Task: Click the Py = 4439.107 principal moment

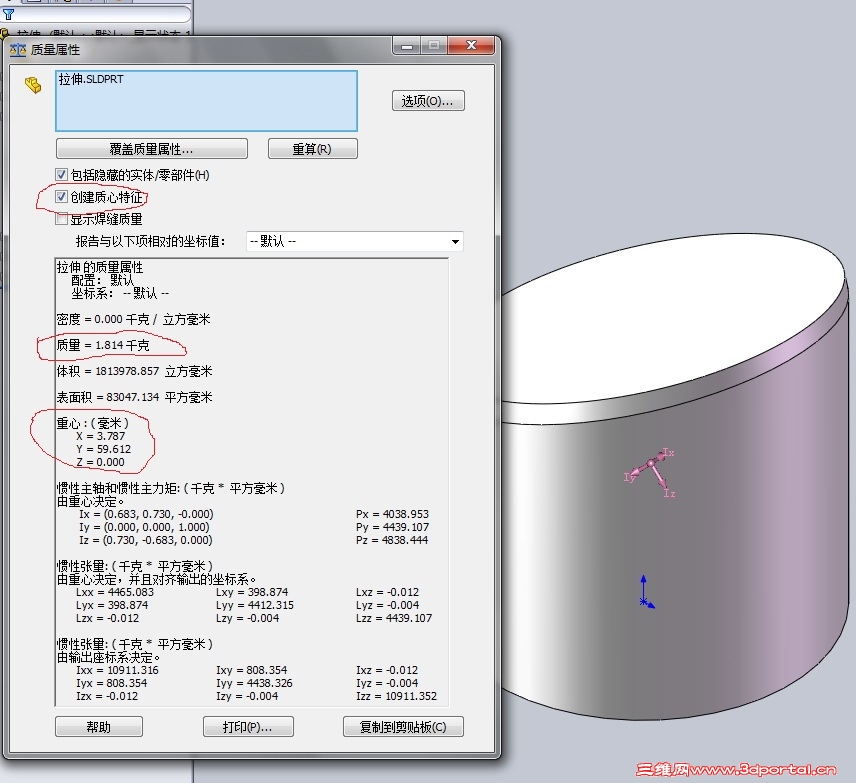Action: [393, 527]
